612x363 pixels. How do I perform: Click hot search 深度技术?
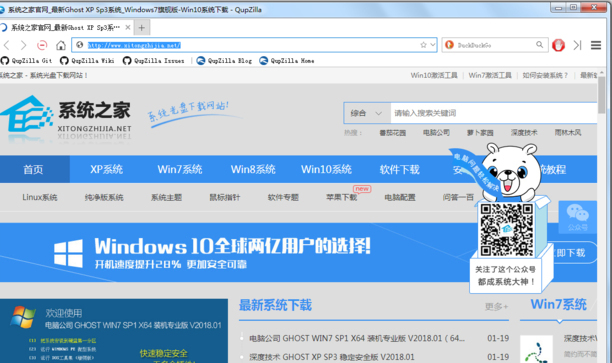point(524,133)
